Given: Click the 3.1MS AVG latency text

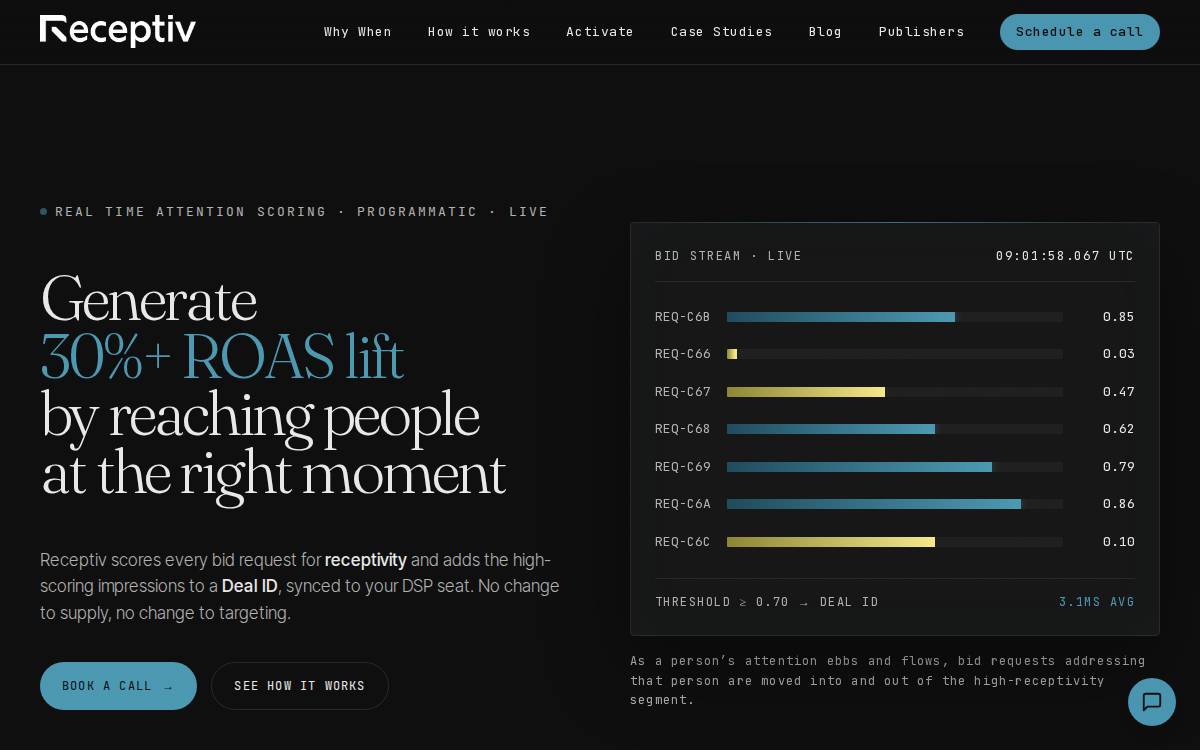Looking at the screenshot, I should [1097, 602].
